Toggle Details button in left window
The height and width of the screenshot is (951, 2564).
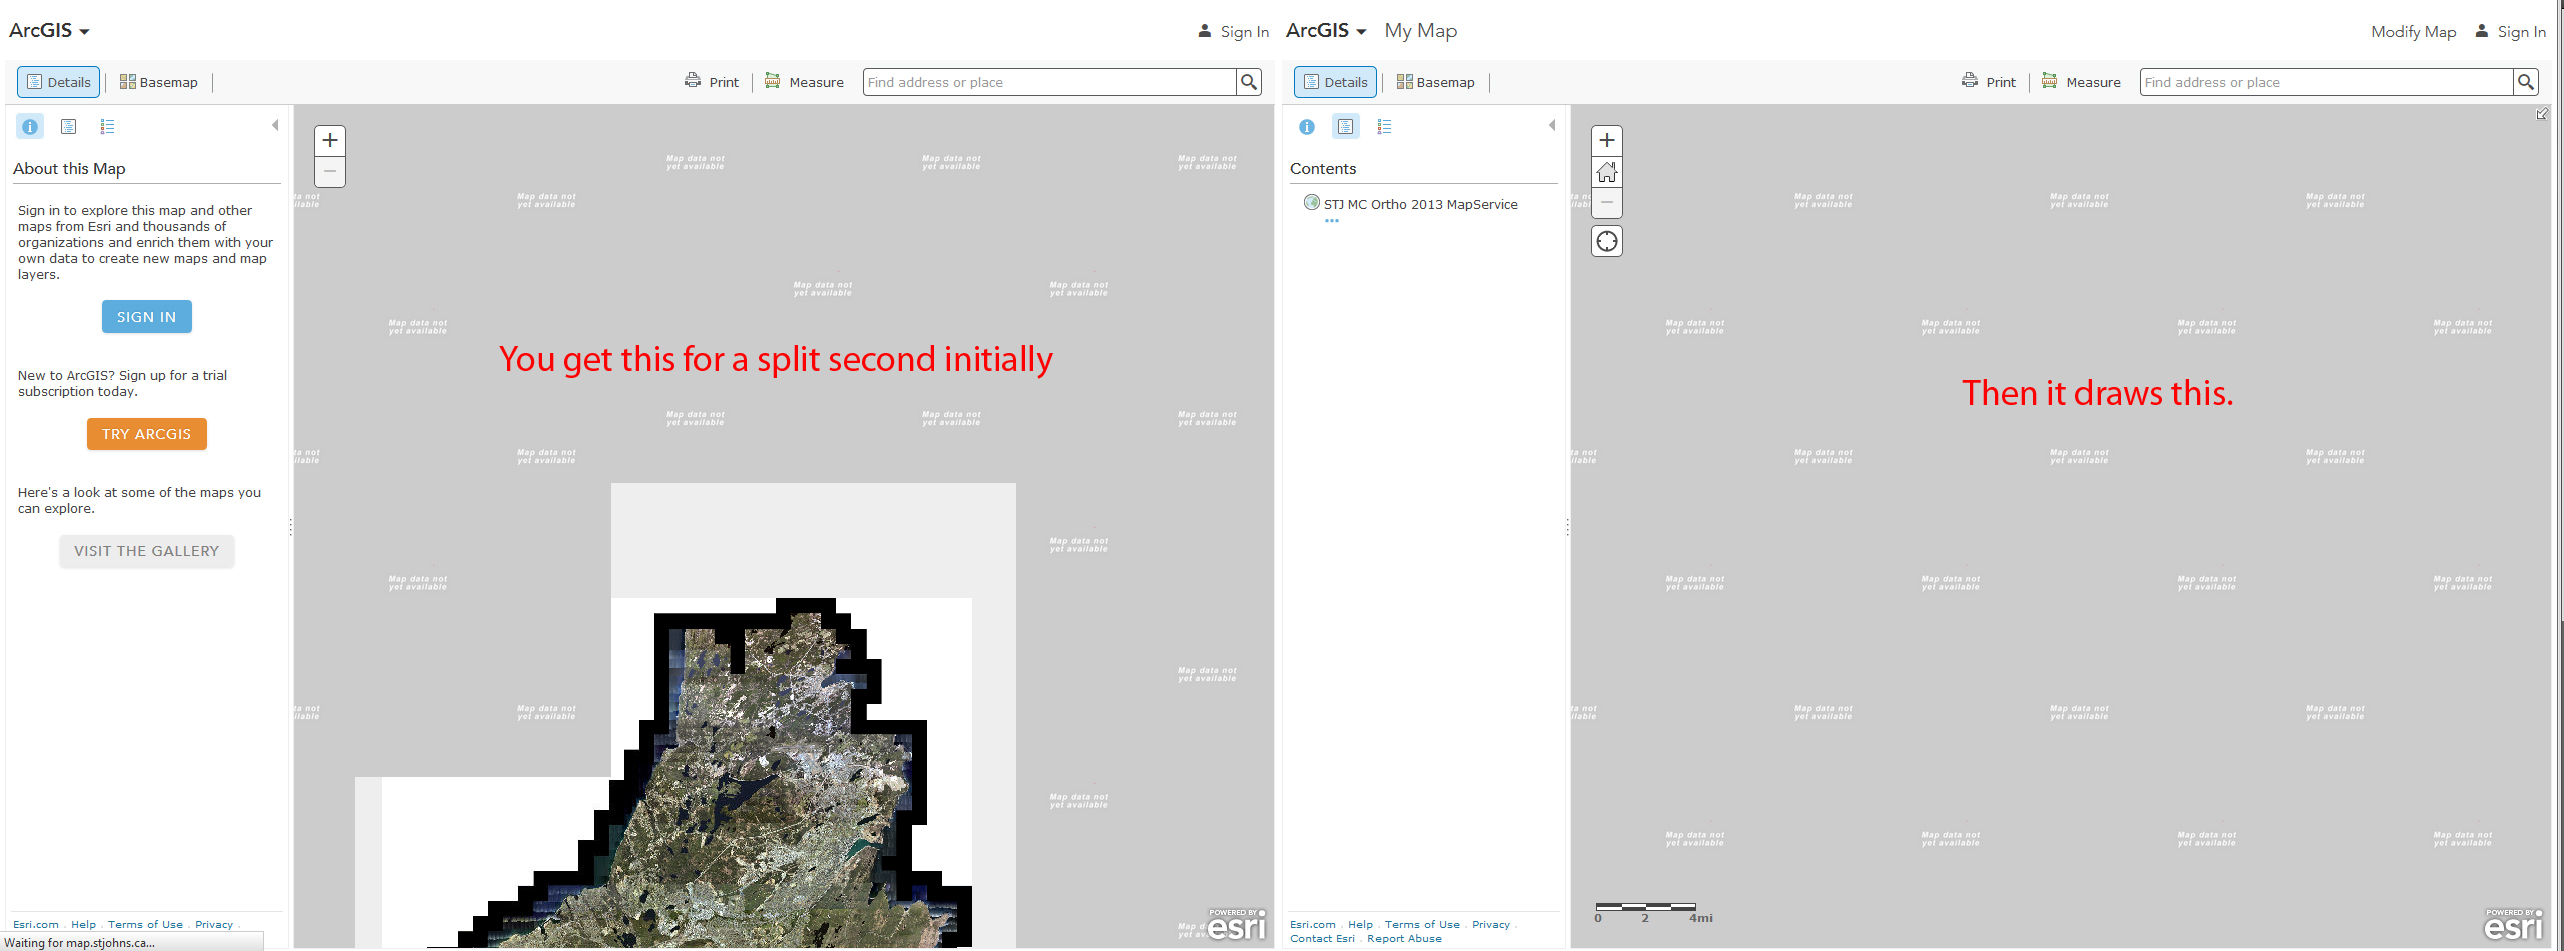(58, 82)
